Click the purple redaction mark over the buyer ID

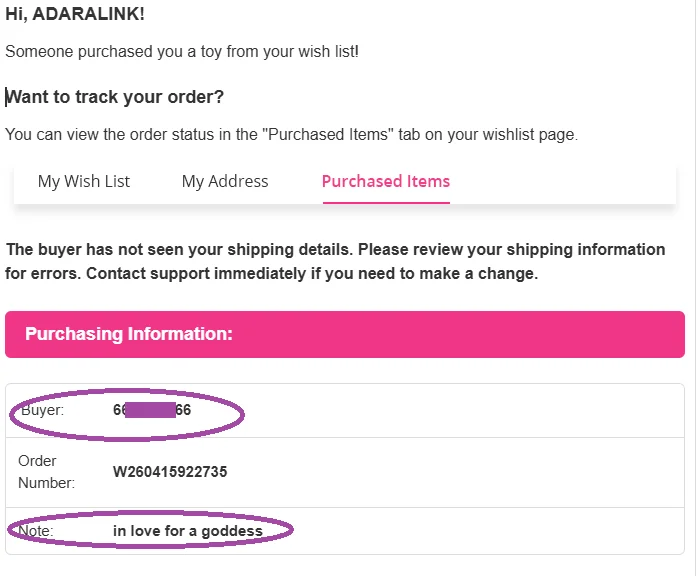coord(151,410)
